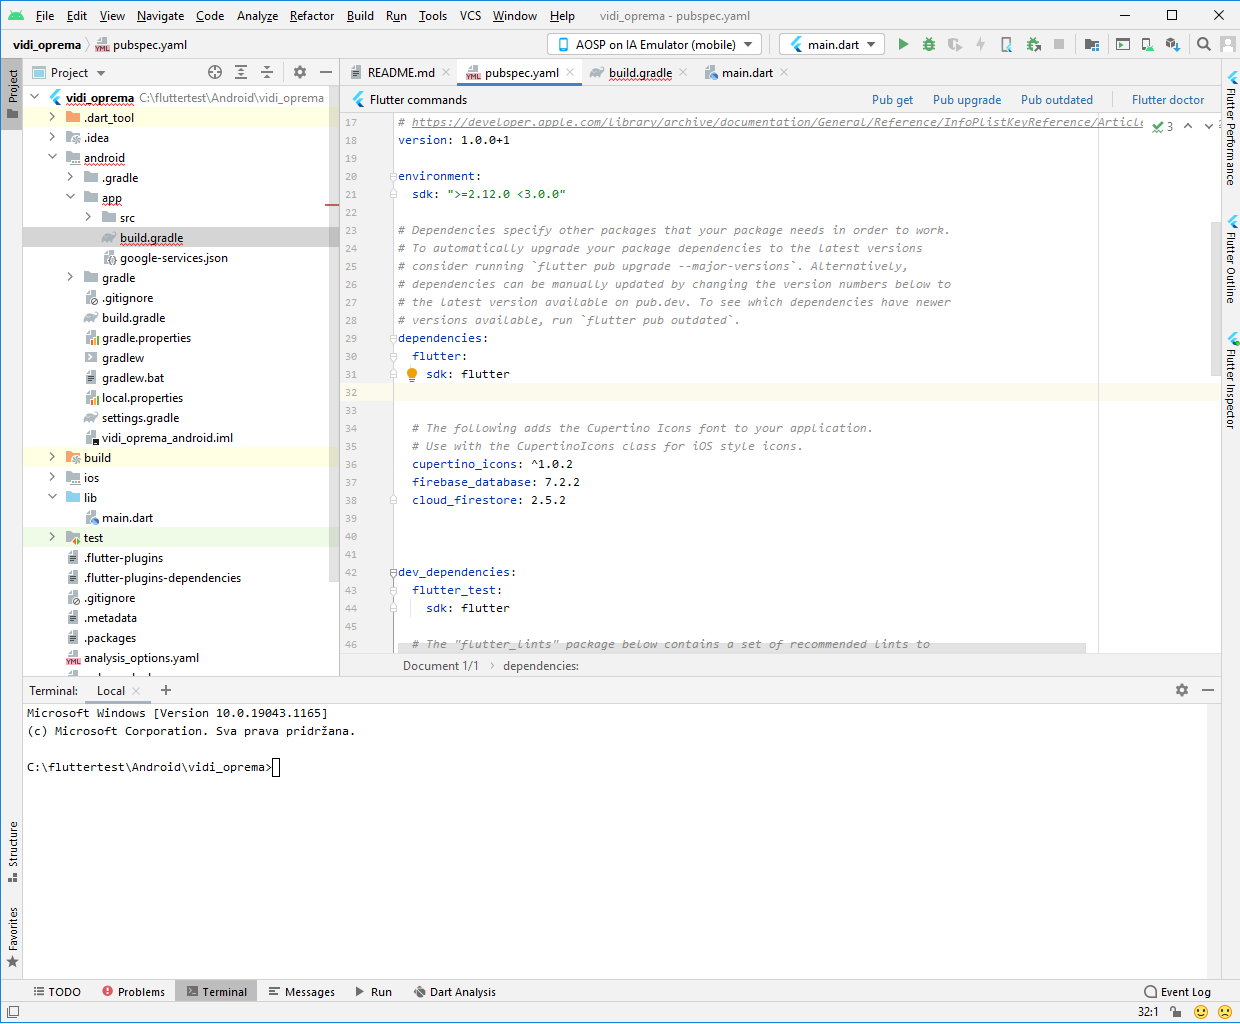Open the device selector AOSP emulator dropdown
This screenshot has width=1240, height=1024.
pyautogui.click(x=654, y=44)
